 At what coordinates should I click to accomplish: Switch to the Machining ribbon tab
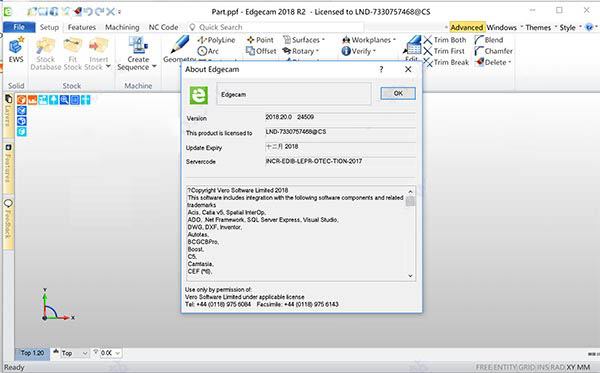click(122, 27)
